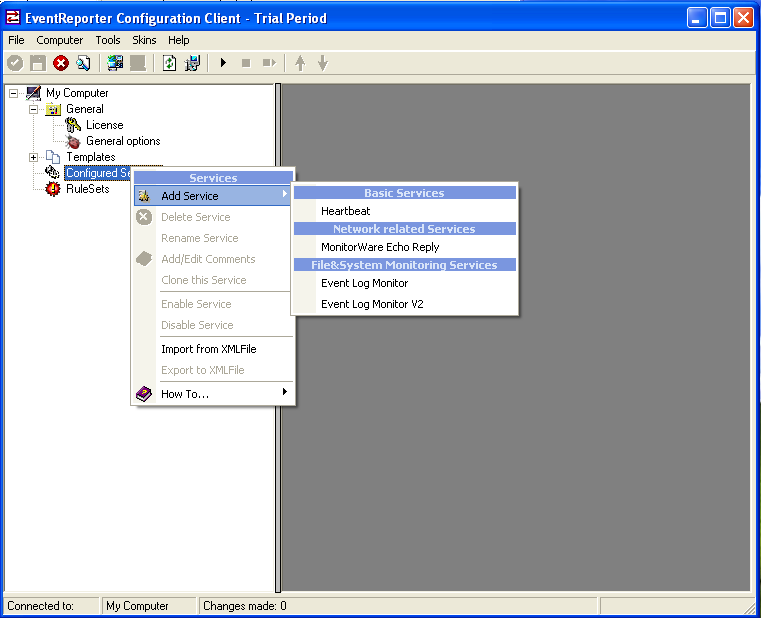
Task: Select the RuleSets tree item
Action: point(88,189)
